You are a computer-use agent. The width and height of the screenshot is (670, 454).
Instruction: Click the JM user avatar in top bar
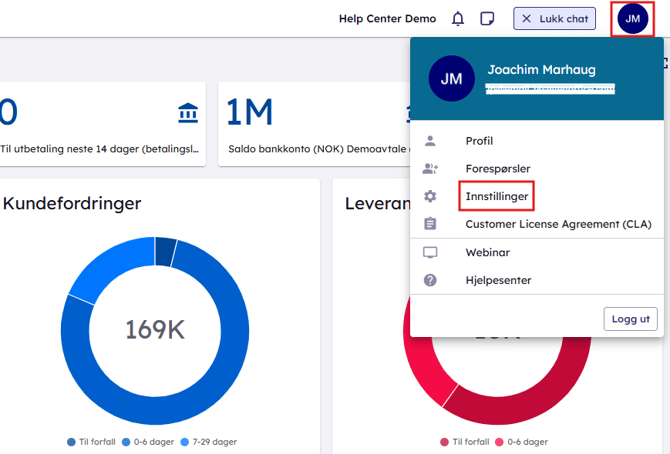pyautogui.click(x=632, y=19)
